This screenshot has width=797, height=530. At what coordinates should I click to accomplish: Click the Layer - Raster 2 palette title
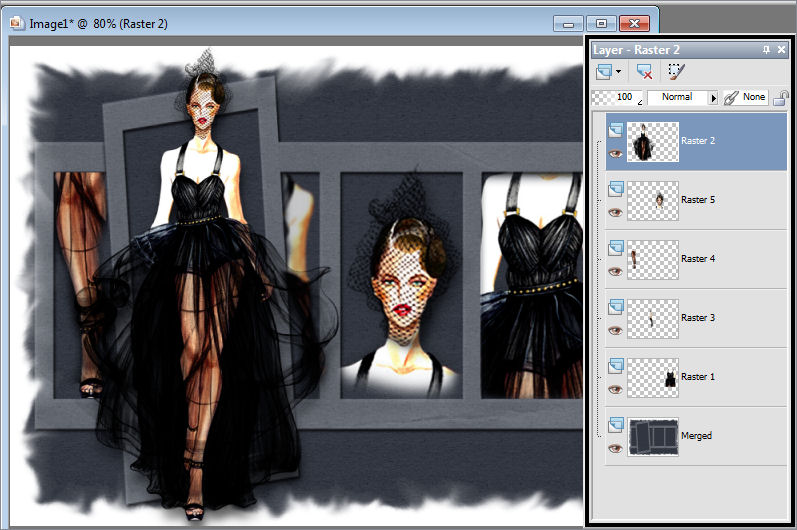[636, 50]
